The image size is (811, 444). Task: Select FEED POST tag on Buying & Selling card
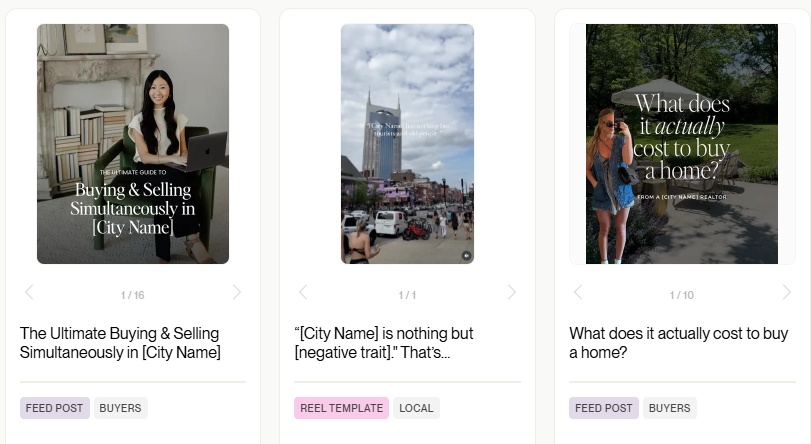55,408
